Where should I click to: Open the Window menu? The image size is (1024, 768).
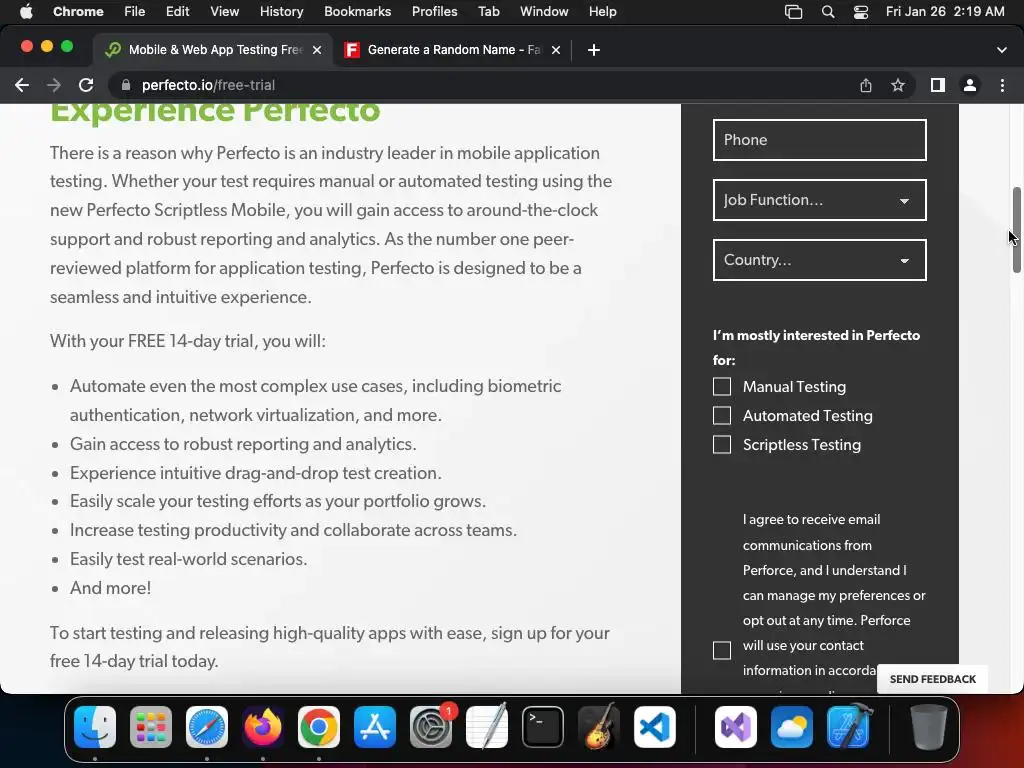544,12
